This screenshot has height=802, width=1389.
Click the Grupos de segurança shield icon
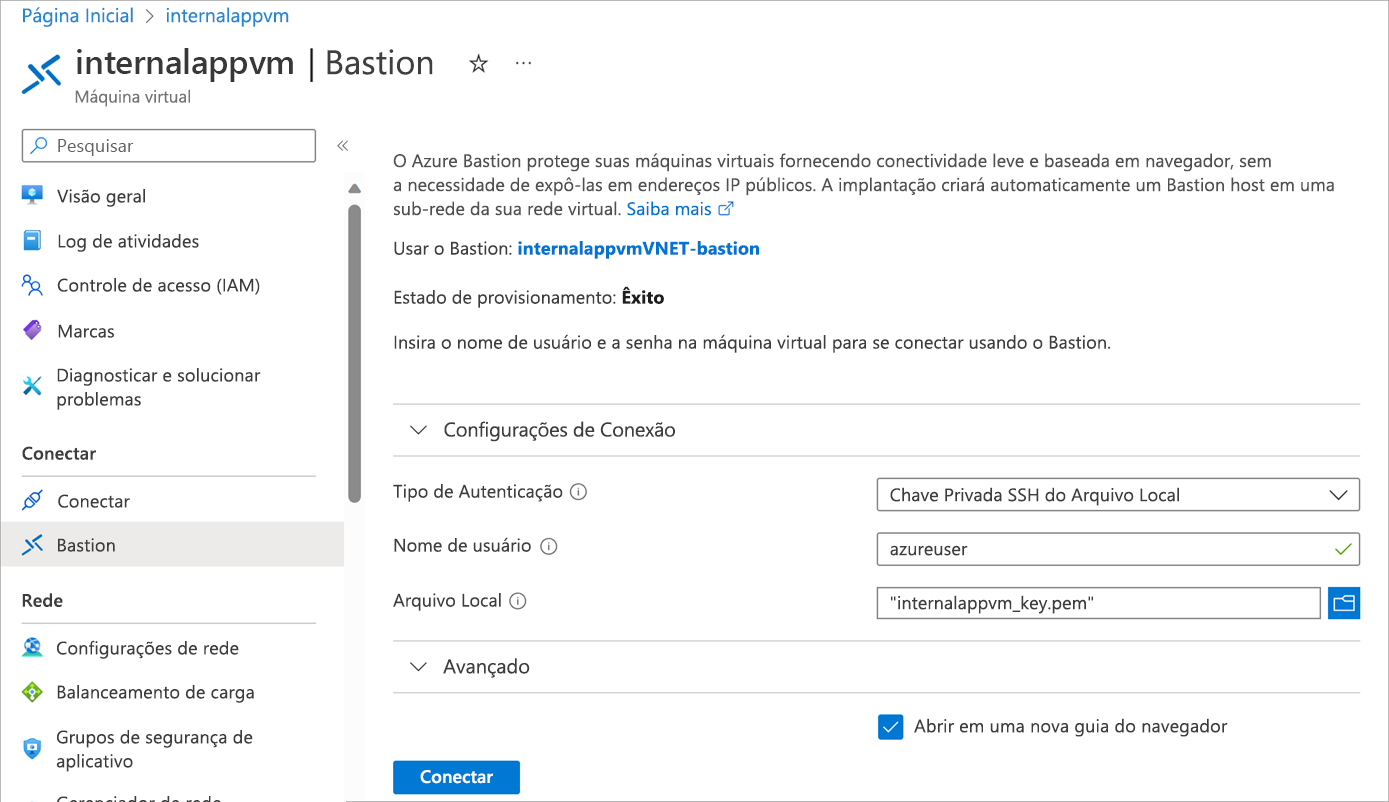33,748
